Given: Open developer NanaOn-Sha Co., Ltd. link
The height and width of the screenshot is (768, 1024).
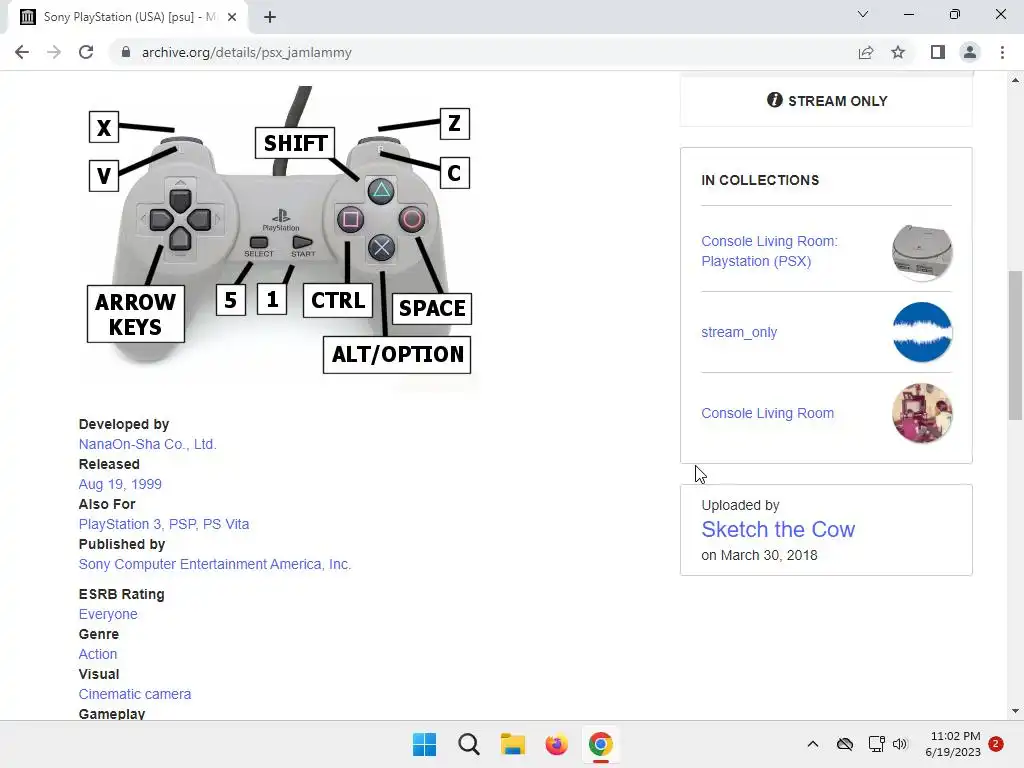Looking at the screenshot, I should click(x=148, y=444).
